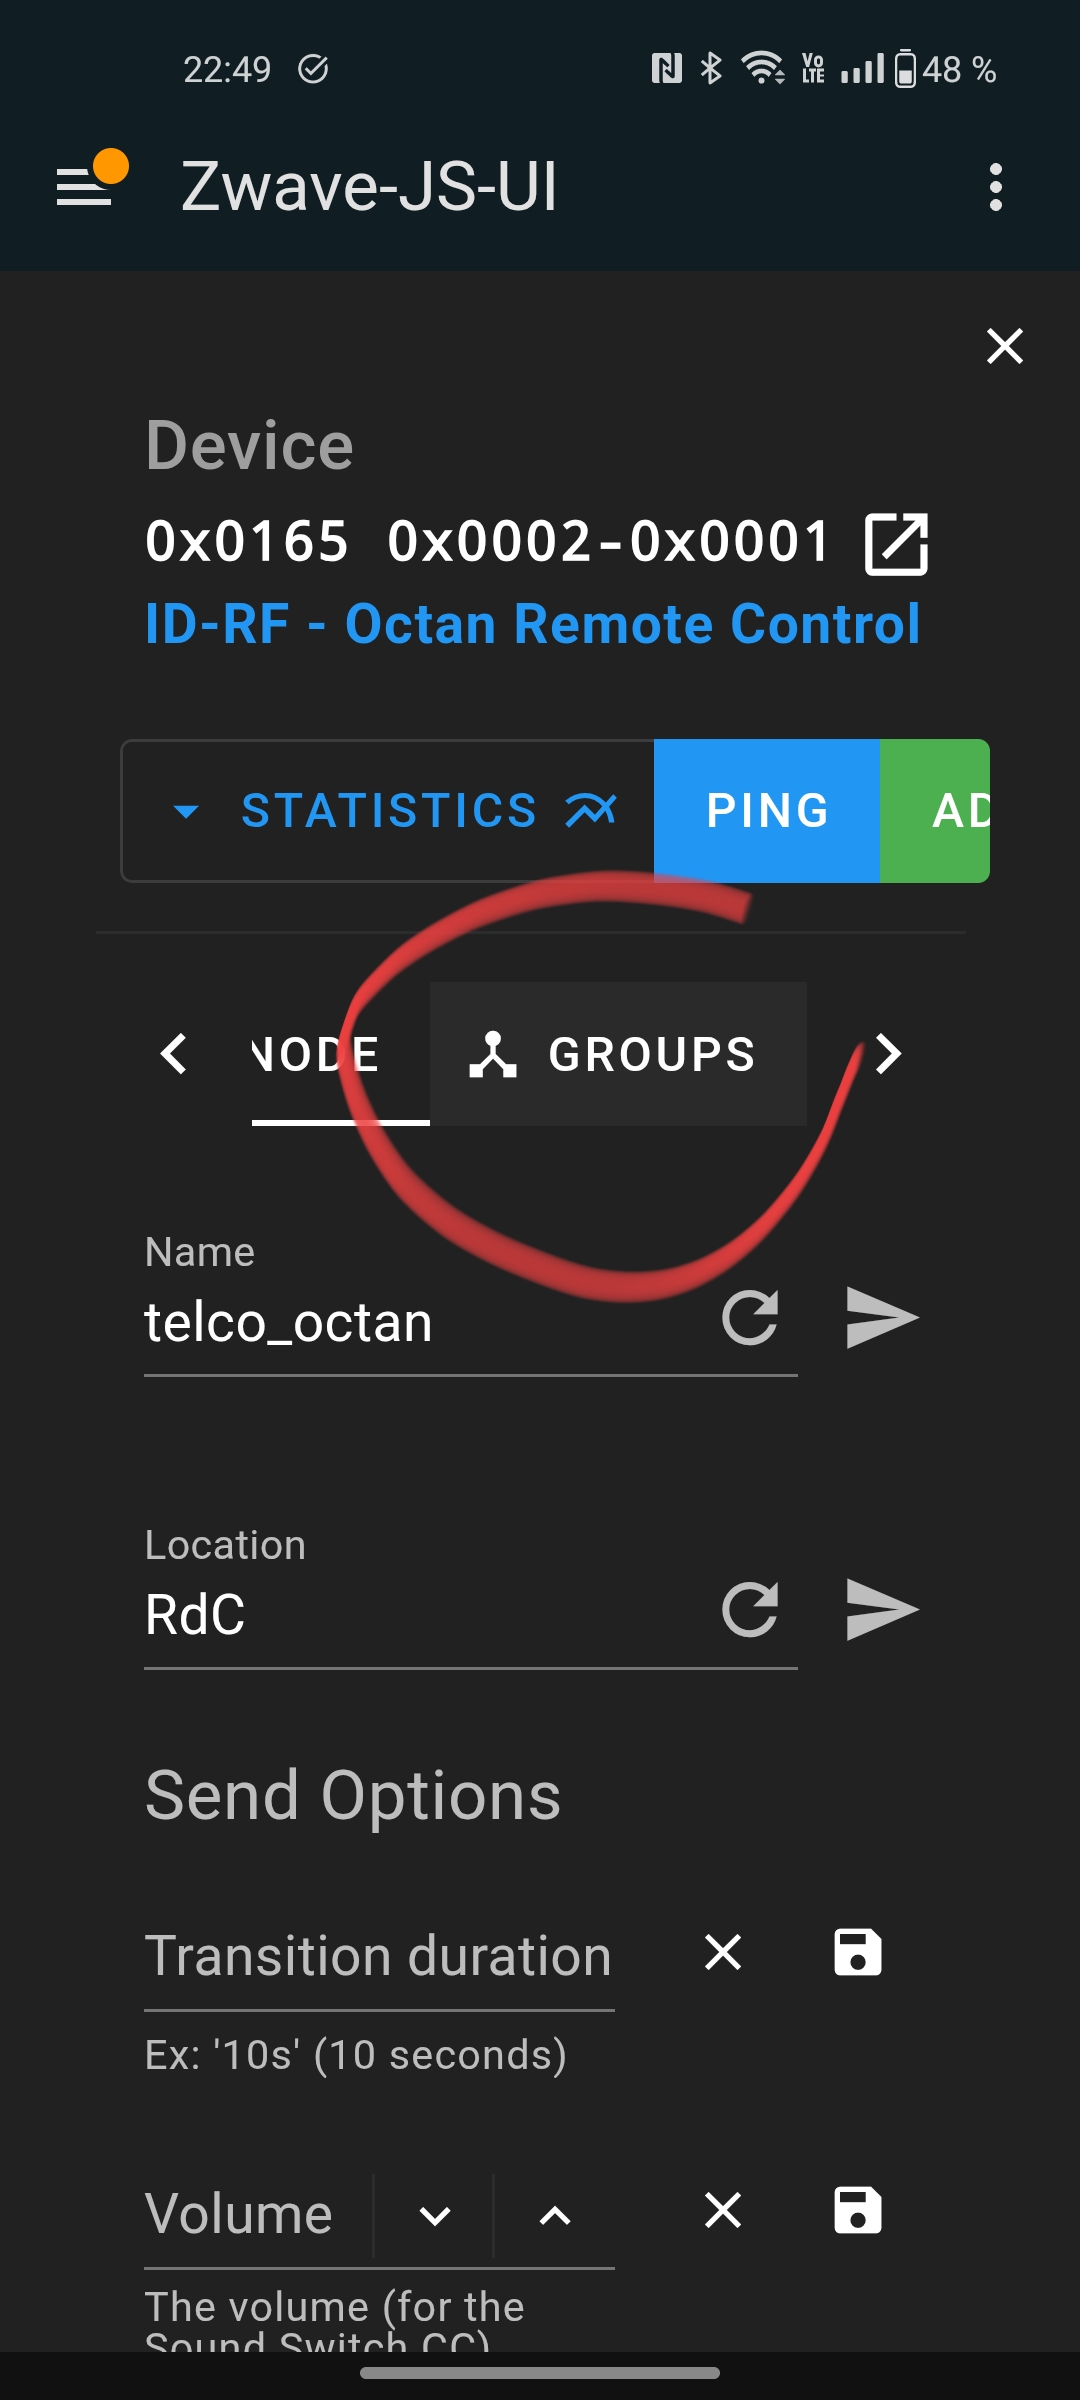Reset the Name field value
Viewport: 1080px width, 2400px height.
pyautogui.click(x=750, y=1318)
